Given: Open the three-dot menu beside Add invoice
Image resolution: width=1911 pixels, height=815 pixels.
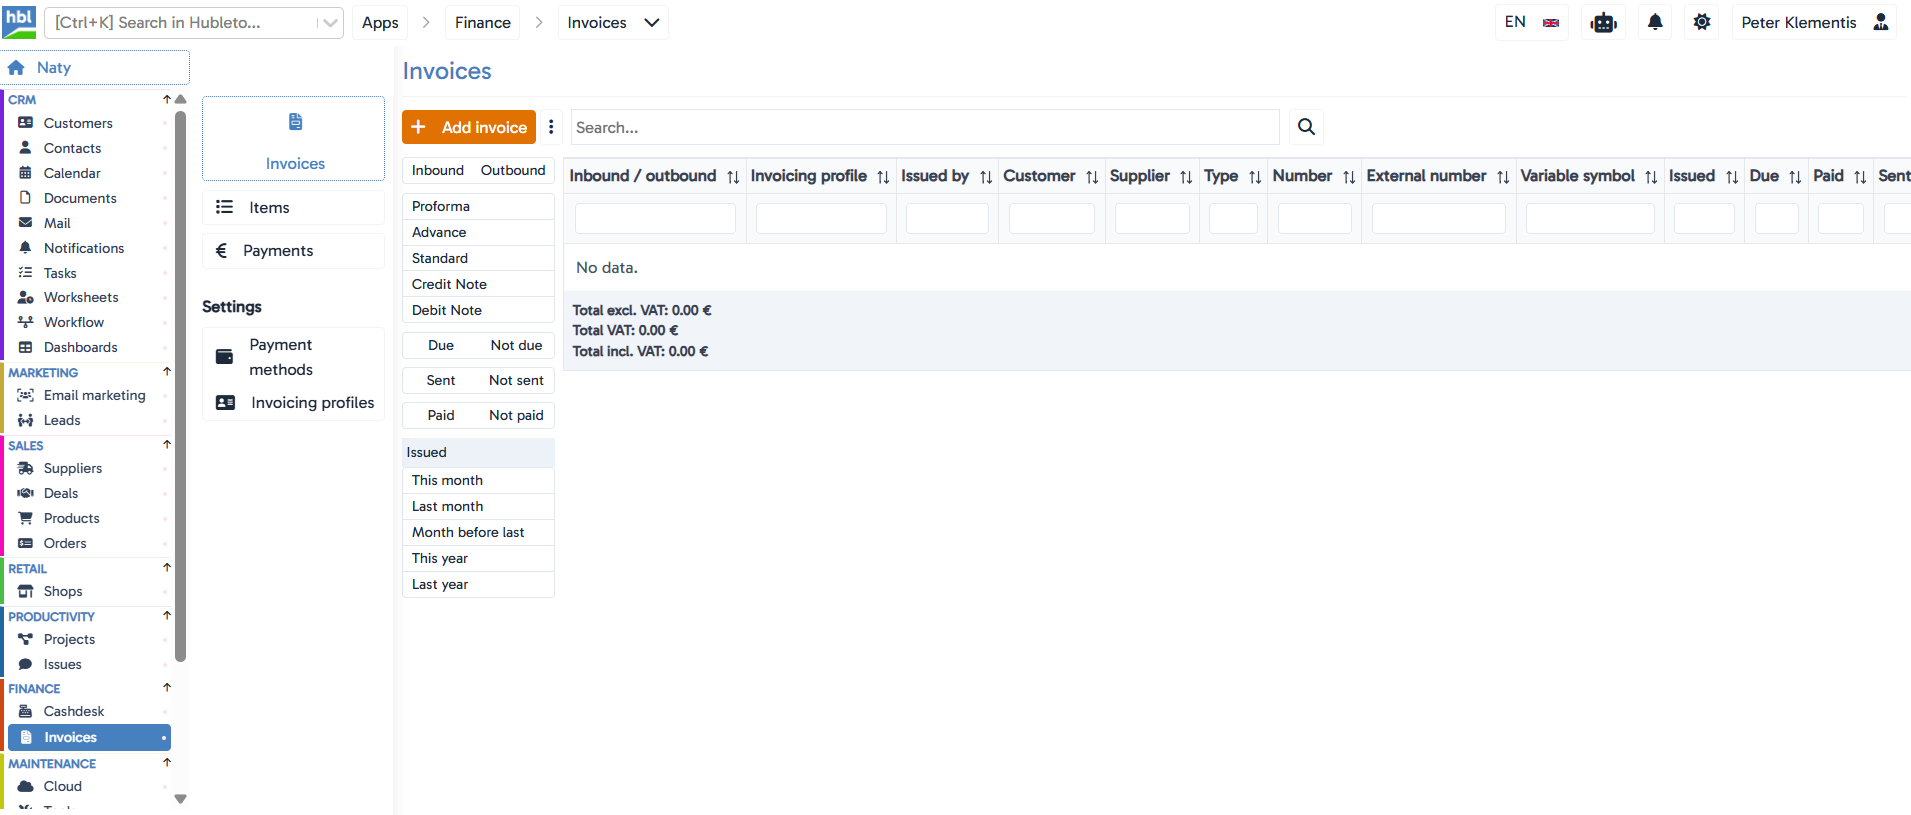Looking at the screenshot, I should (551, 127).
